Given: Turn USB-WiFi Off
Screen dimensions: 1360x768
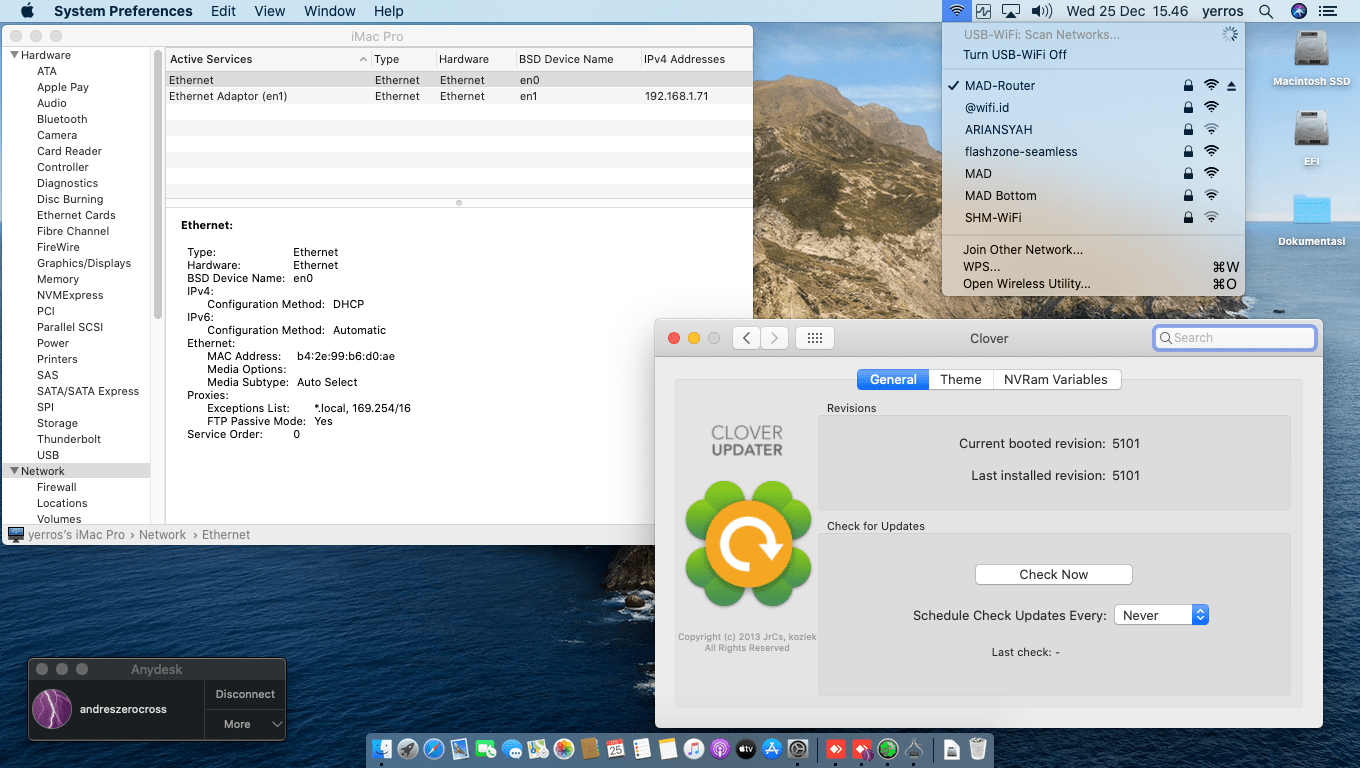Looking at the screenshot, I should click(1014, 55).
